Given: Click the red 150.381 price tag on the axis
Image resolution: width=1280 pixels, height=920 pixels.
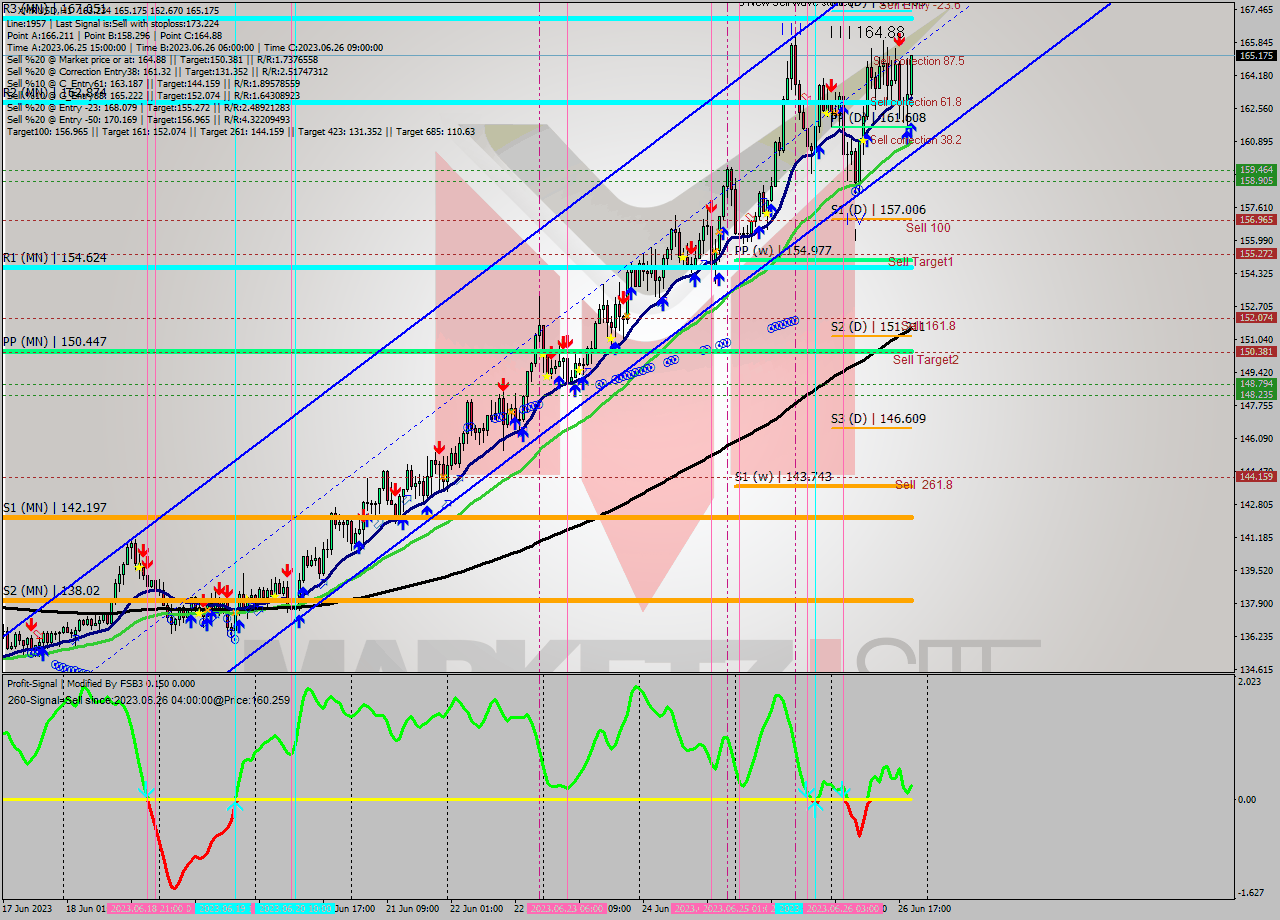Looking at the screenshot, I should 1255,352.
